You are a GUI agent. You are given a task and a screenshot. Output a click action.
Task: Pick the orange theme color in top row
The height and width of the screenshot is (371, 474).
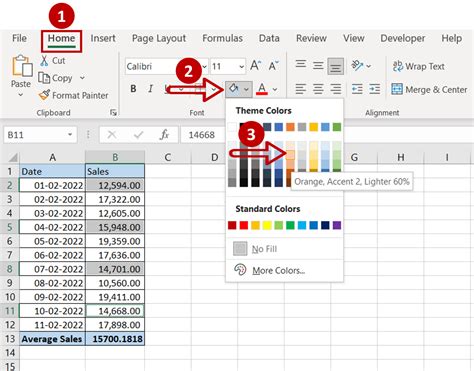(290, 127)
